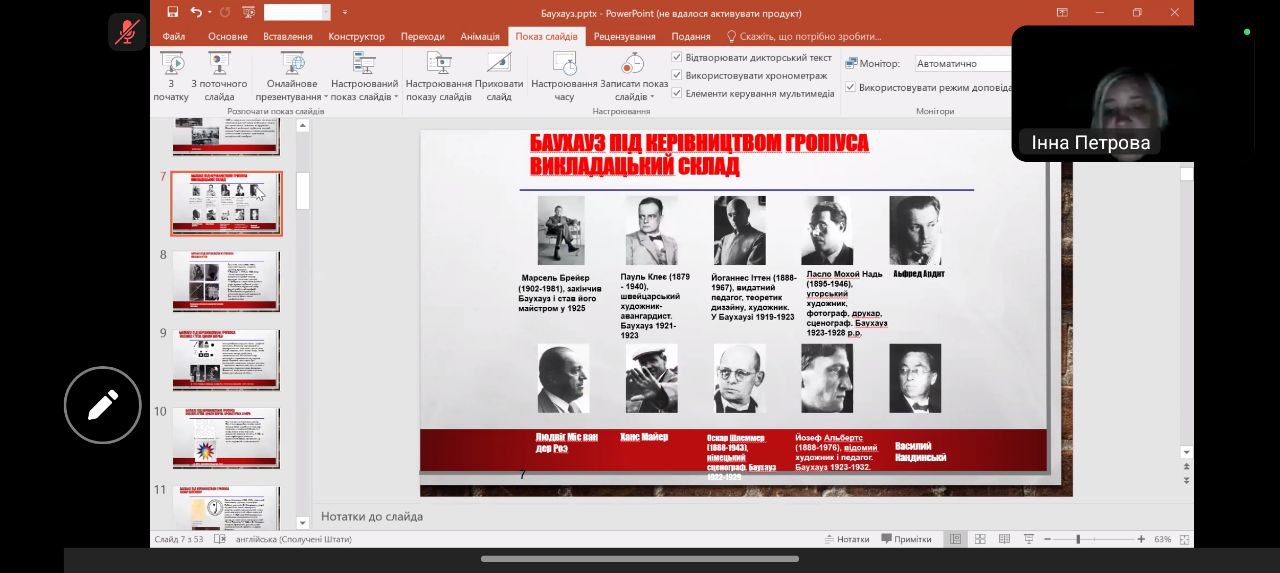Toggle Елементи керування мультимедіа checkbox

pyautogui.click(x=677, y=93)
